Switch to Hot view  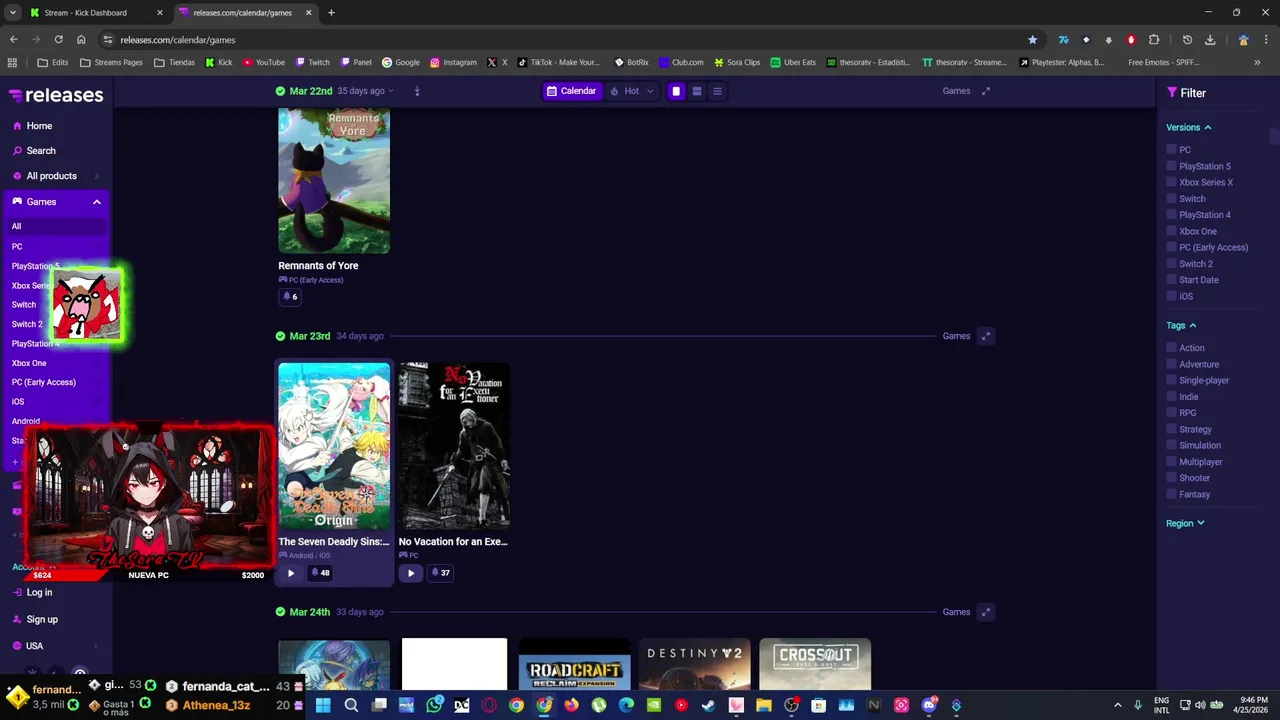(x=625, y=91)
